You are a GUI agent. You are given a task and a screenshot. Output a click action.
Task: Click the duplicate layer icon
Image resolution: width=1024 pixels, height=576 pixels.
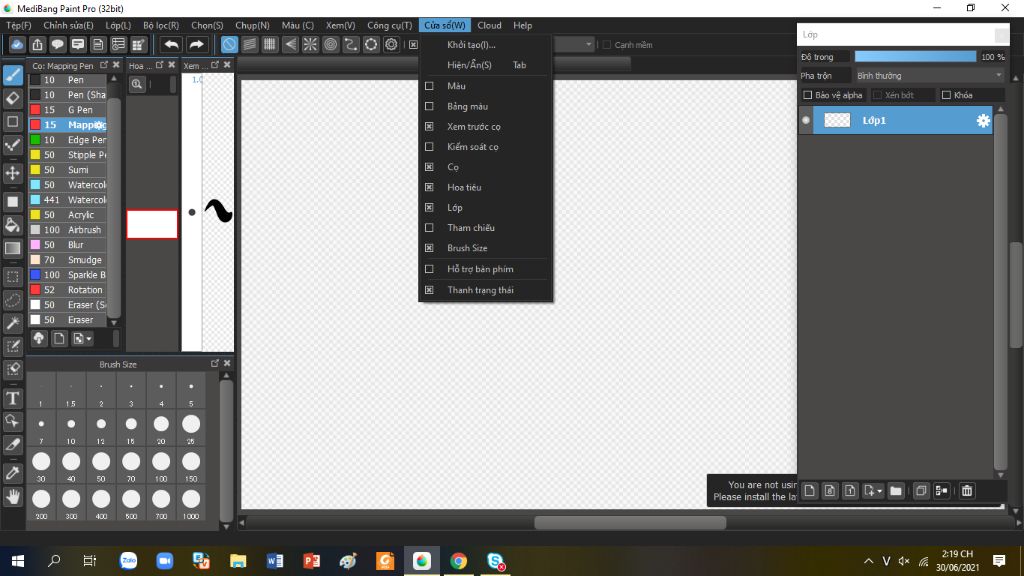coord(921,490)
